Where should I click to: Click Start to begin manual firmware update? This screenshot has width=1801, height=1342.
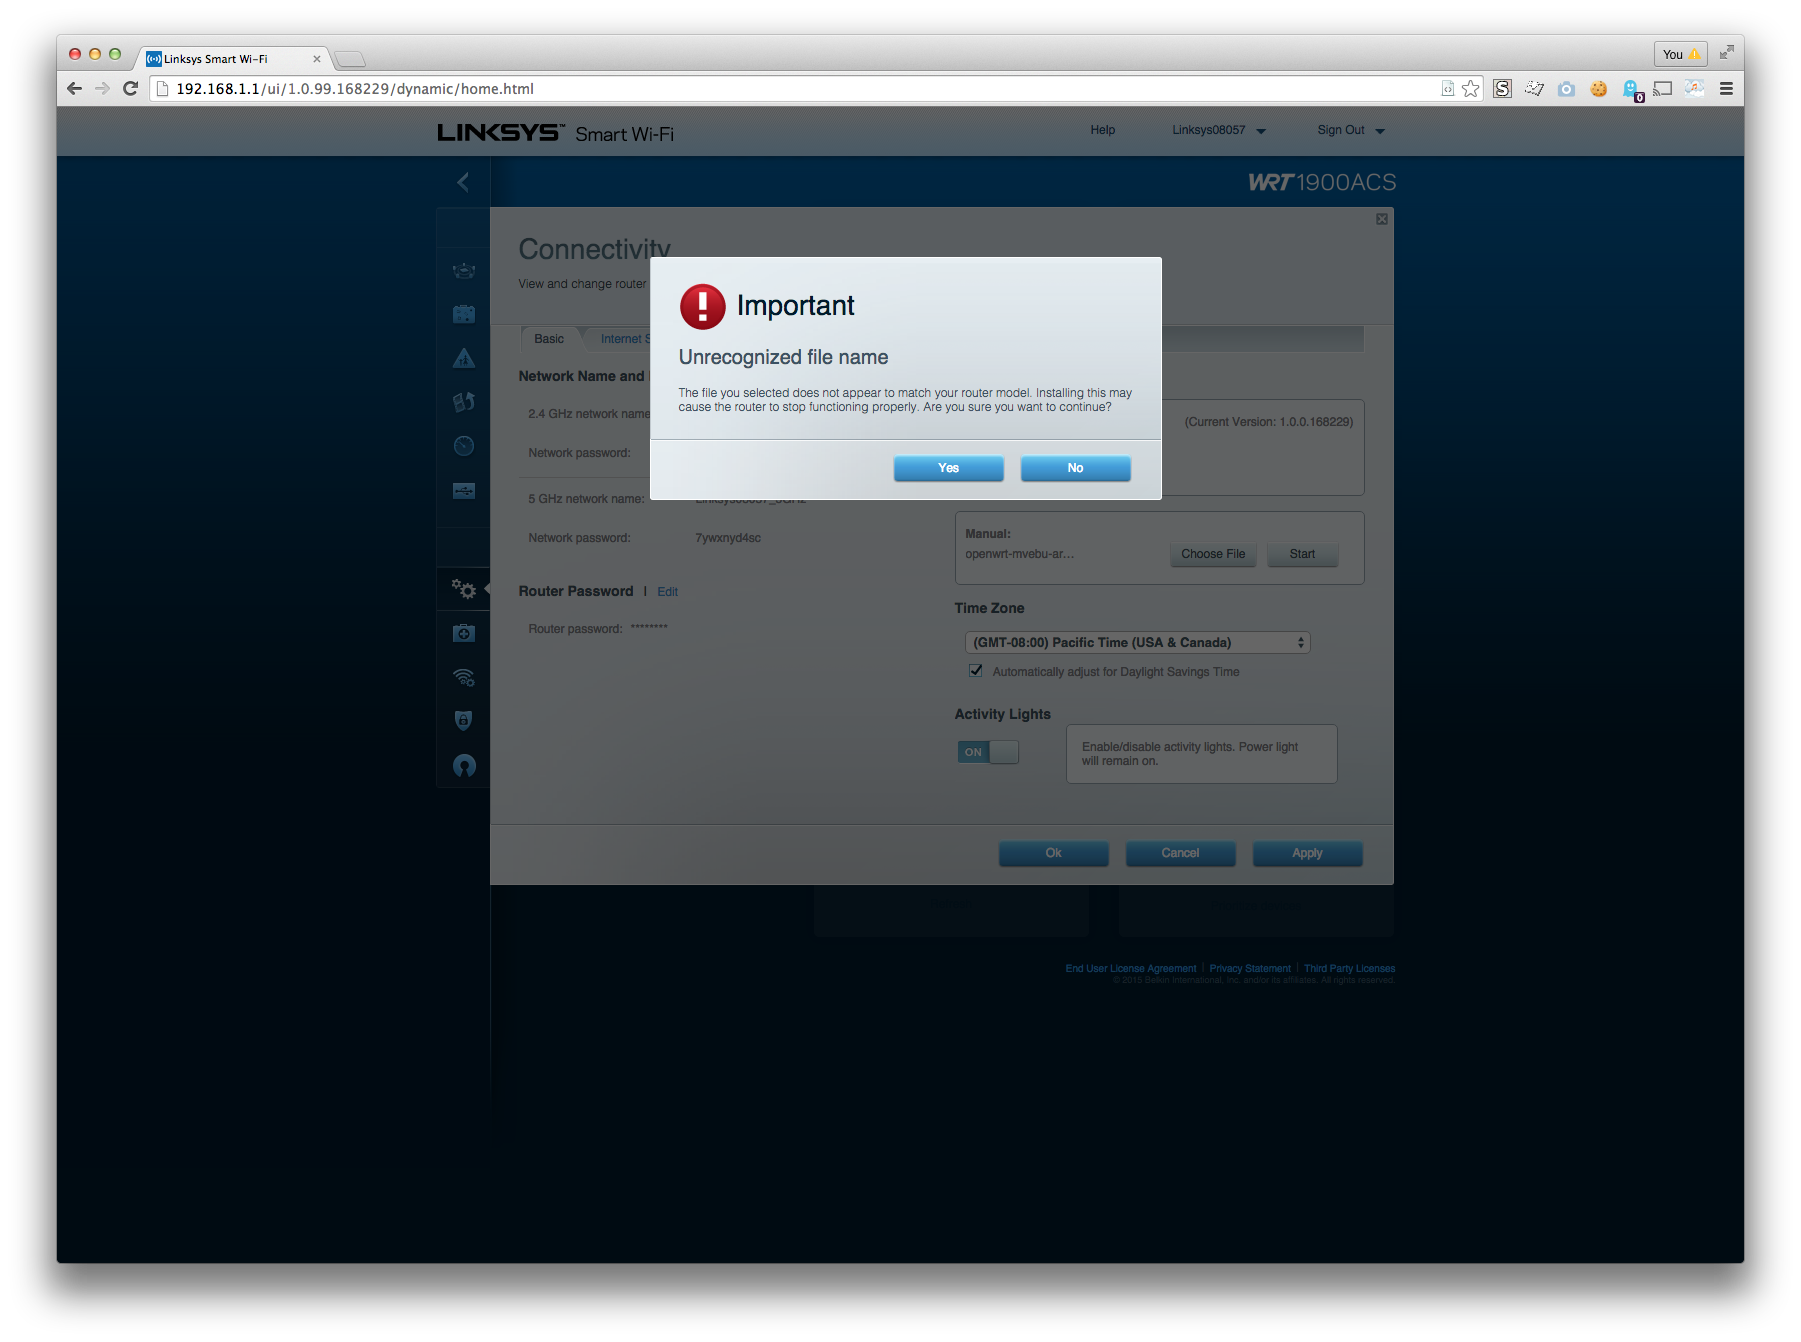click(x=1302, y=554)
